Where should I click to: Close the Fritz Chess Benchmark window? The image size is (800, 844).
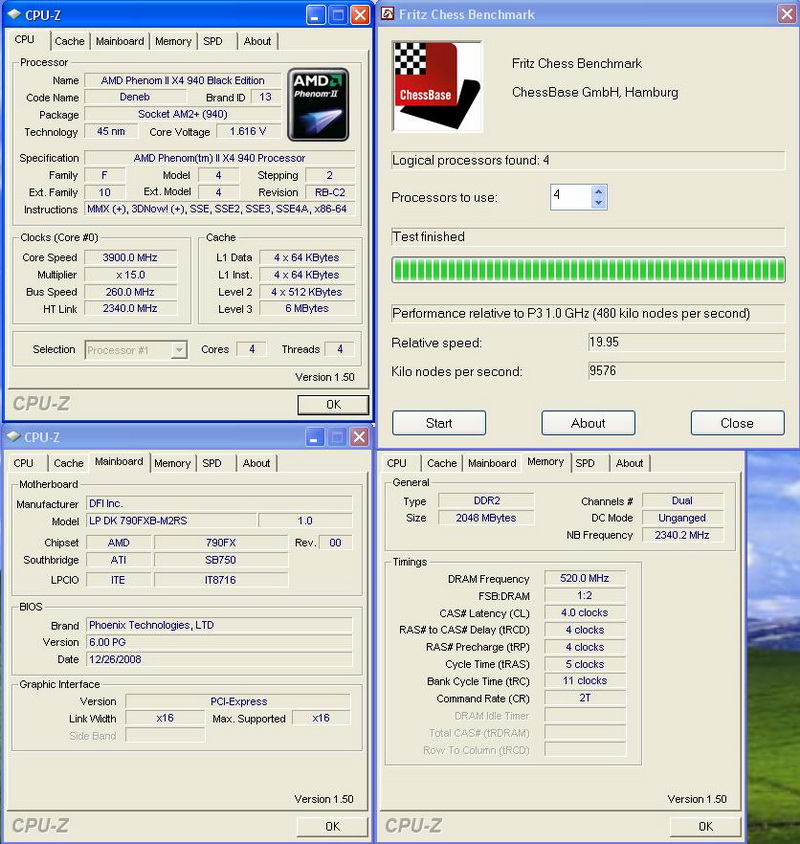(787, 14)
